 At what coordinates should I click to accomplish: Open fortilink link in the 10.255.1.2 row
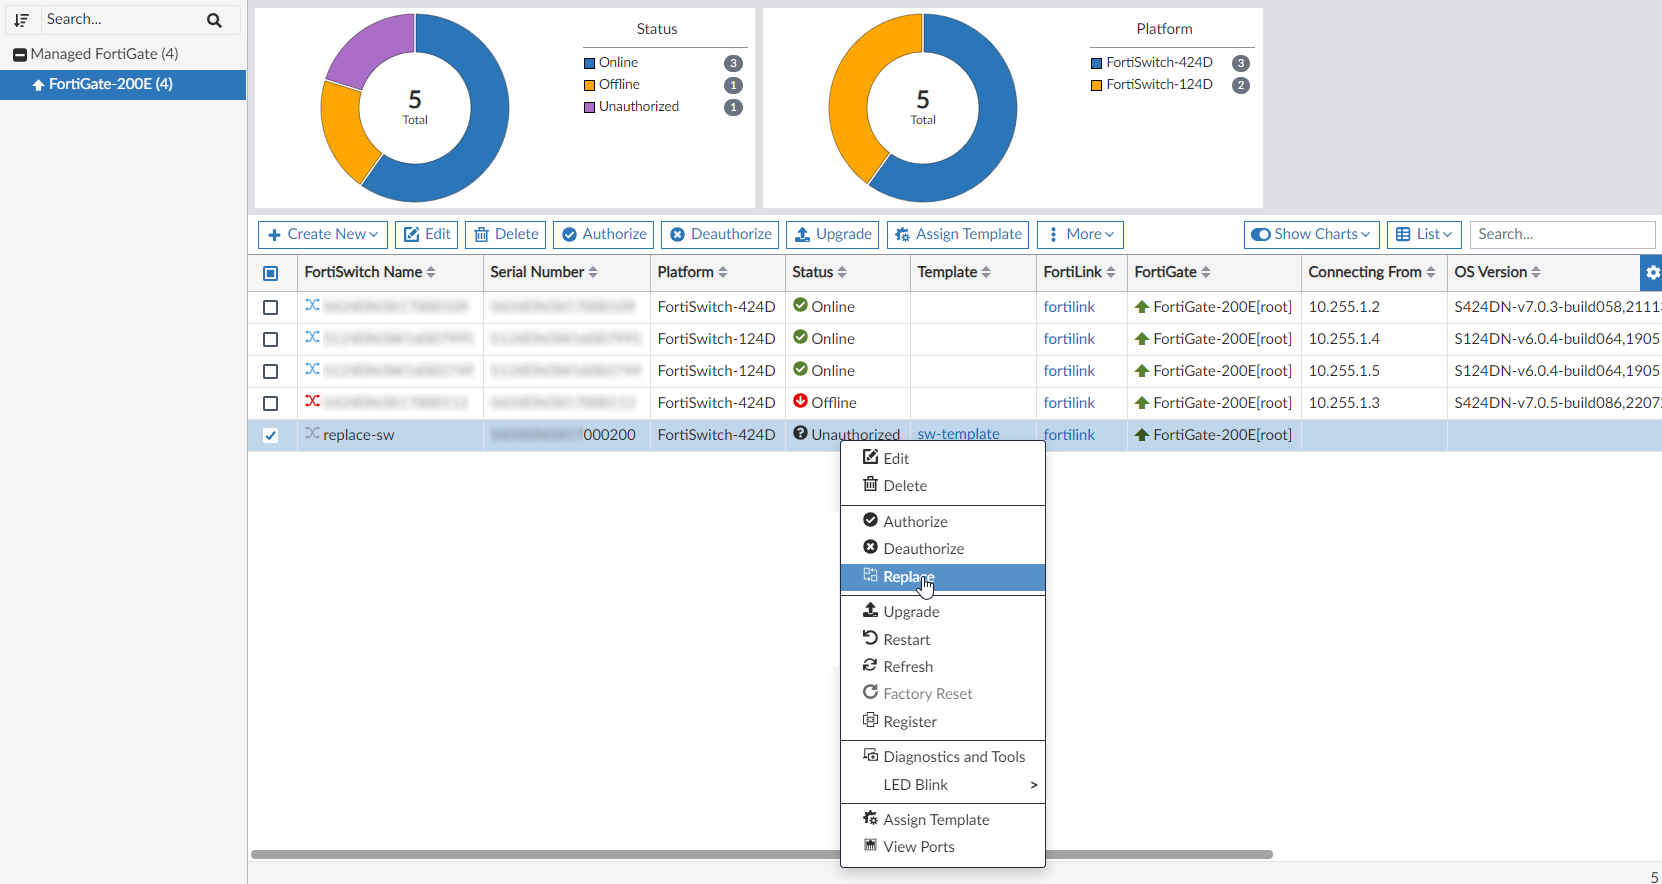1069,307
